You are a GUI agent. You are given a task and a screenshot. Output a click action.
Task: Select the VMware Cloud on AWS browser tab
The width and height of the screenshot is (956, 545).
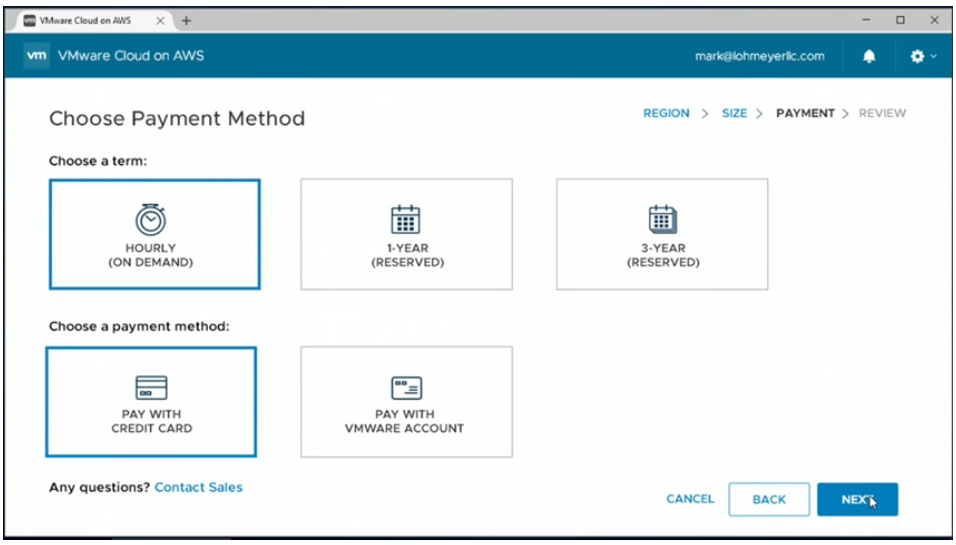[x=94, y=20]
